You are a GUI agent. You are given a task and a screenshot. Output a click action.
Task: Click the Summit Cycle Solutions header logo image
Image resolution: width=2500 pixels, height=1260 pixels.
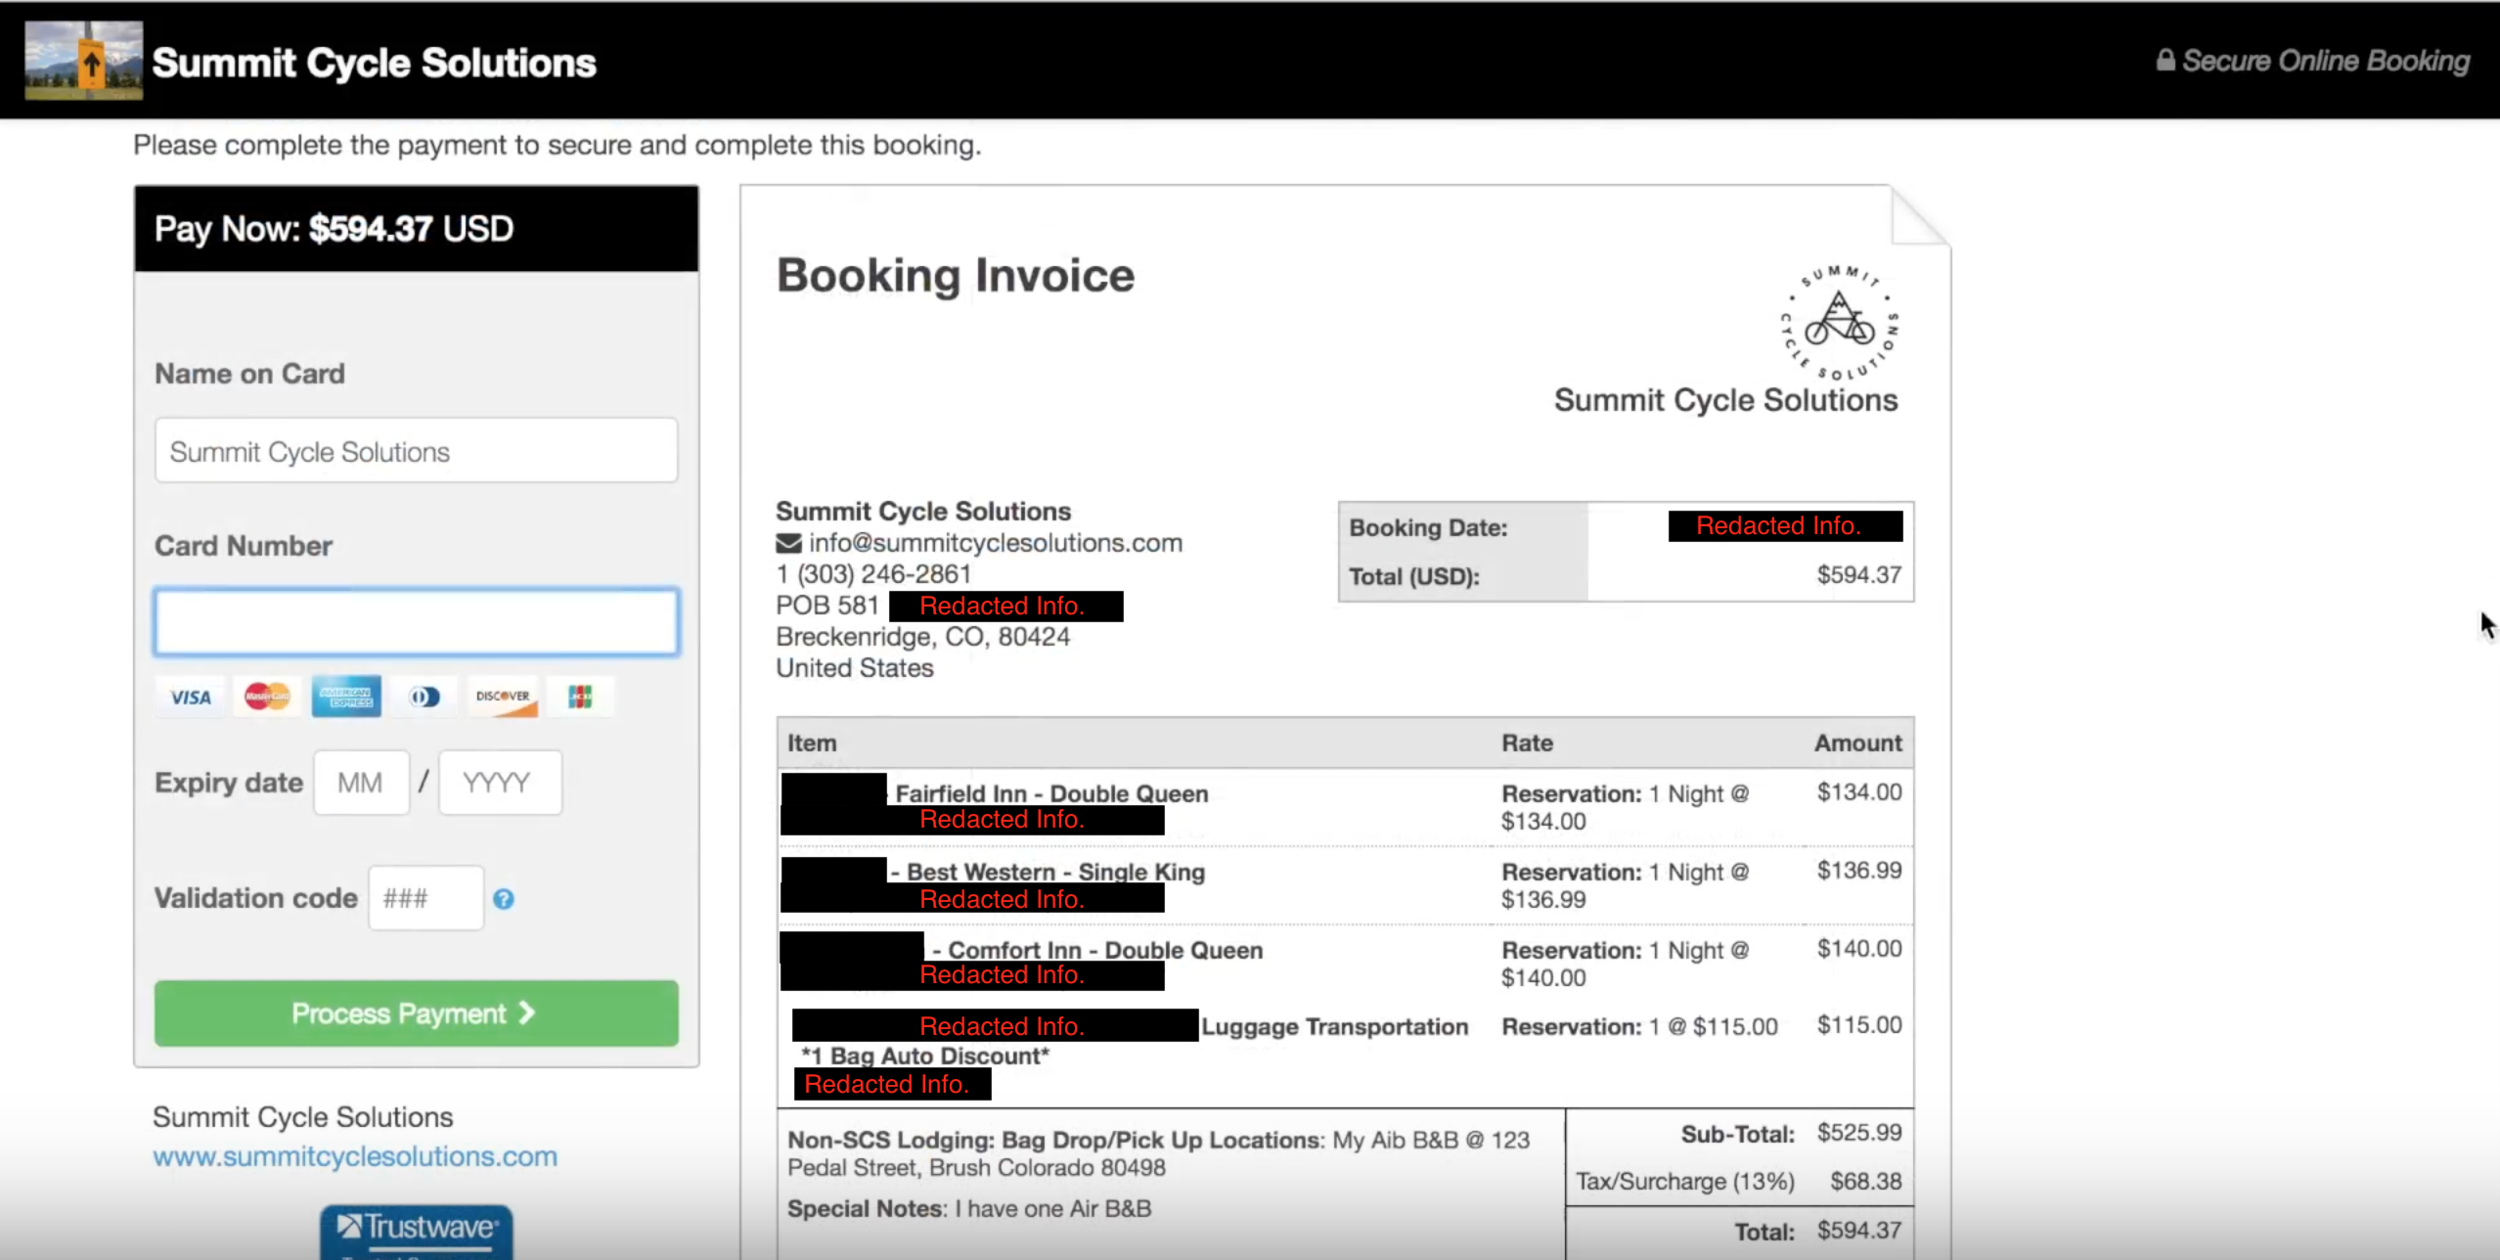click(x=84, y=61)
